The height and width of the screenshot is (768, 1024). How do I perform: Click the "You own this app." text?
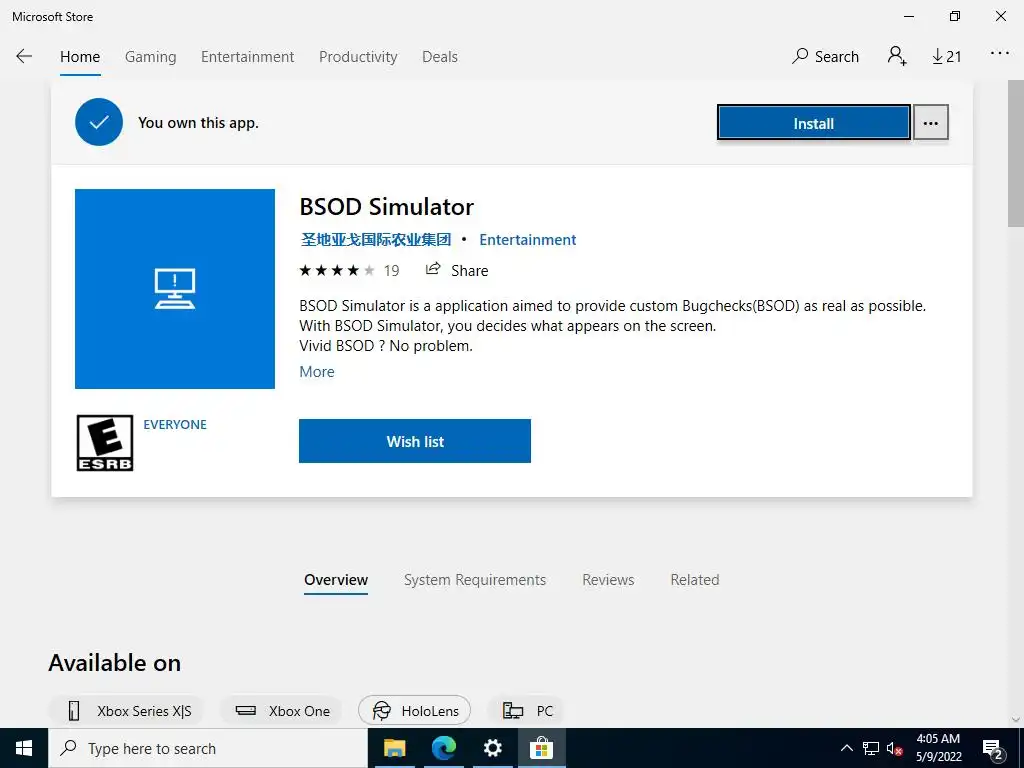pyautogui.click(x=199, y=123)
